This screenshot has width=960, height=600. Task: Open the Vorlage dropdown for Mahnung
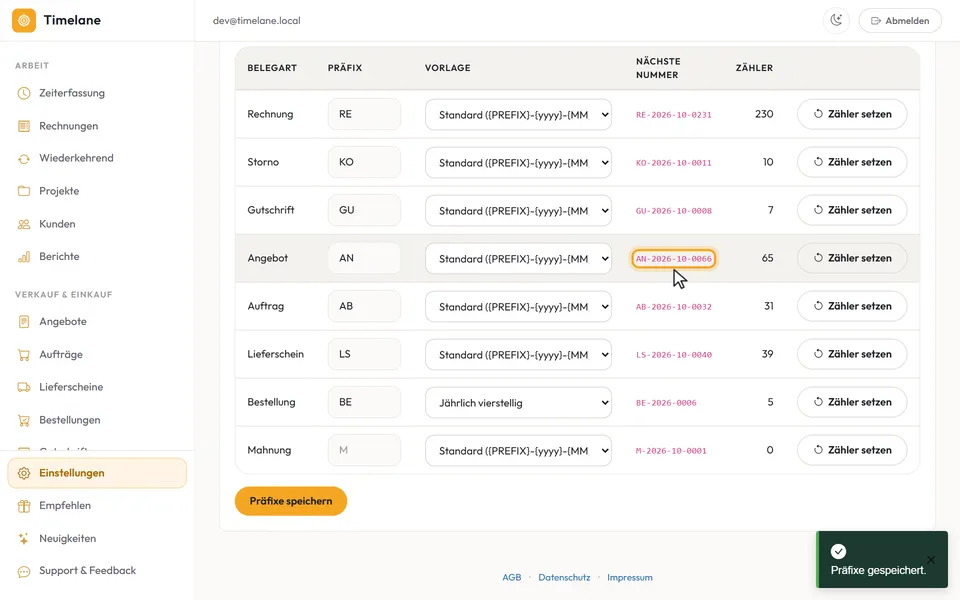pos(518,451)
